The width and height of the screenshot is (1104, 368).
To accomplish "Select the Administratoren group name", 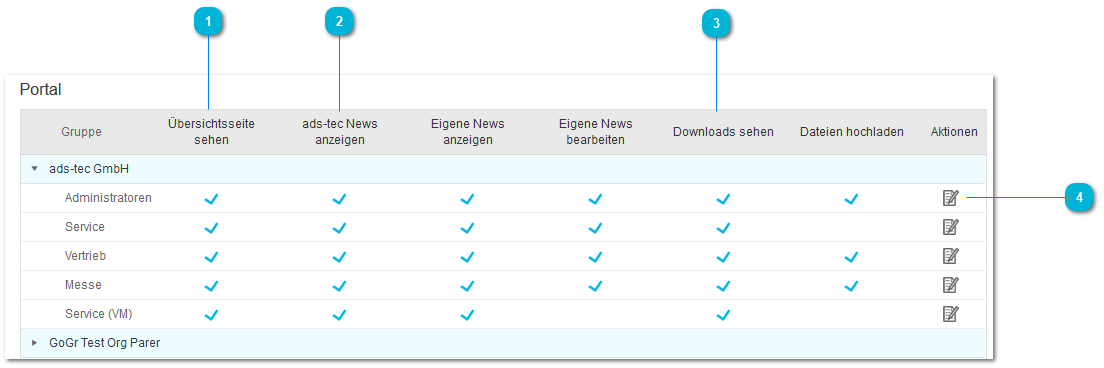I will tap(108, 198).
